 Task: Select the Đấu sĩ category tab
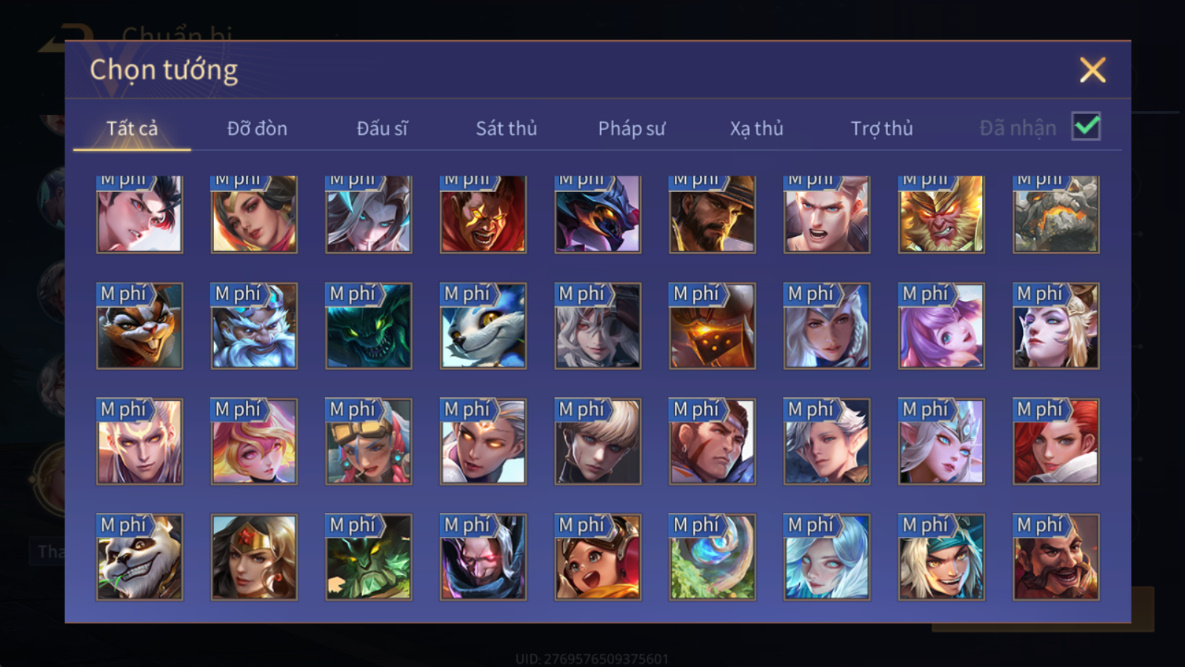(x=382, y=128)
